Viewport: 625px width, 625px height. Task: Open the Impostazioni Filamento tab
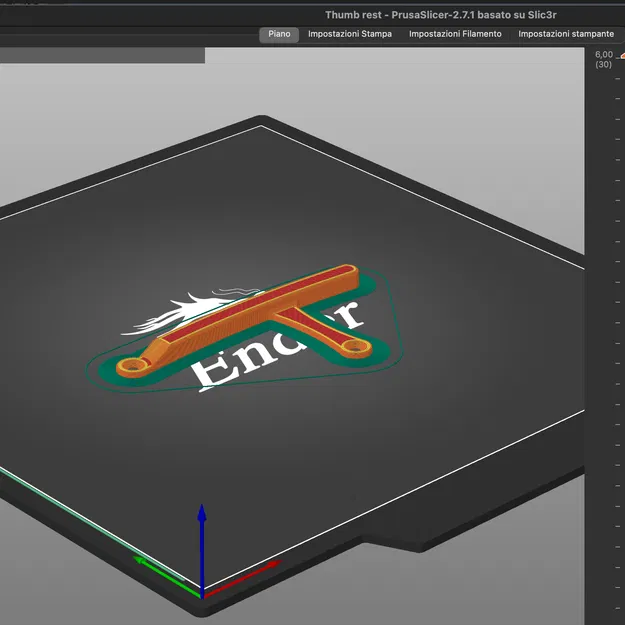coord(455,34)
